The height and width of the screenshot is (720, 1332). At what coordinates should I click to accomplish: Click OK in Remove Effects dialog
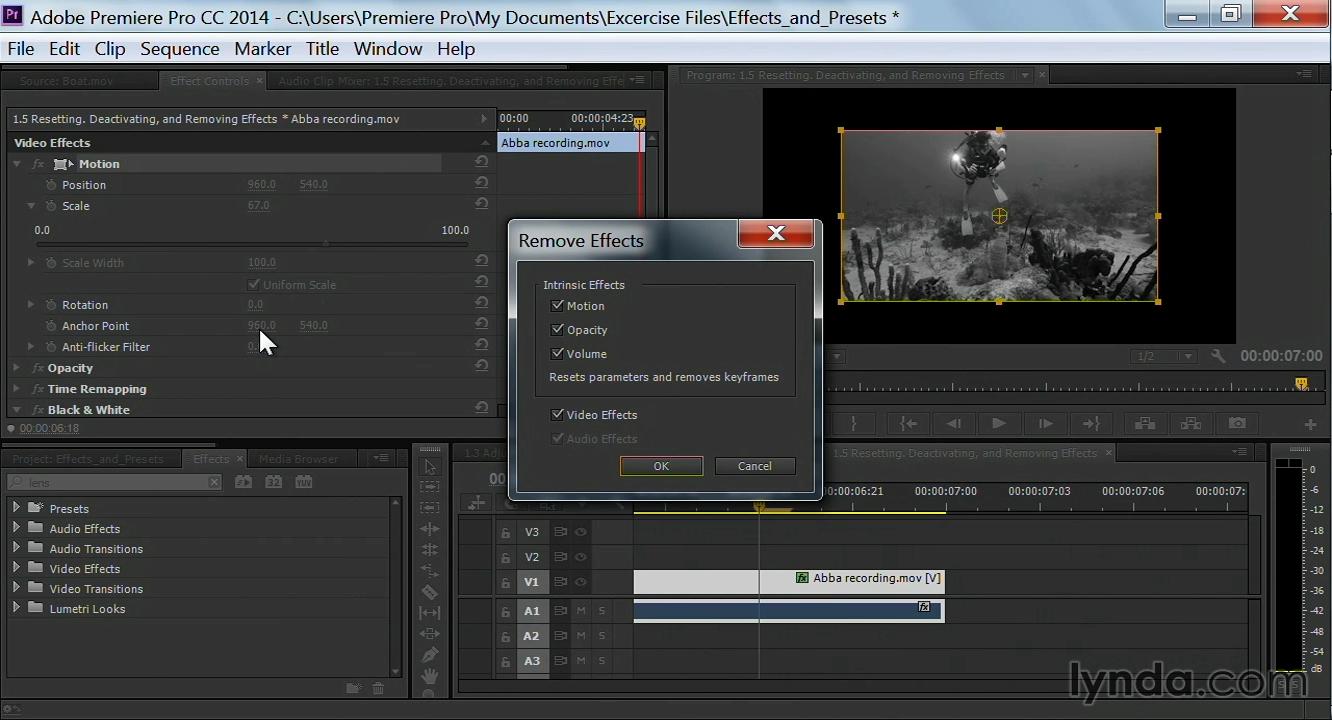click(x=661, y=466)
